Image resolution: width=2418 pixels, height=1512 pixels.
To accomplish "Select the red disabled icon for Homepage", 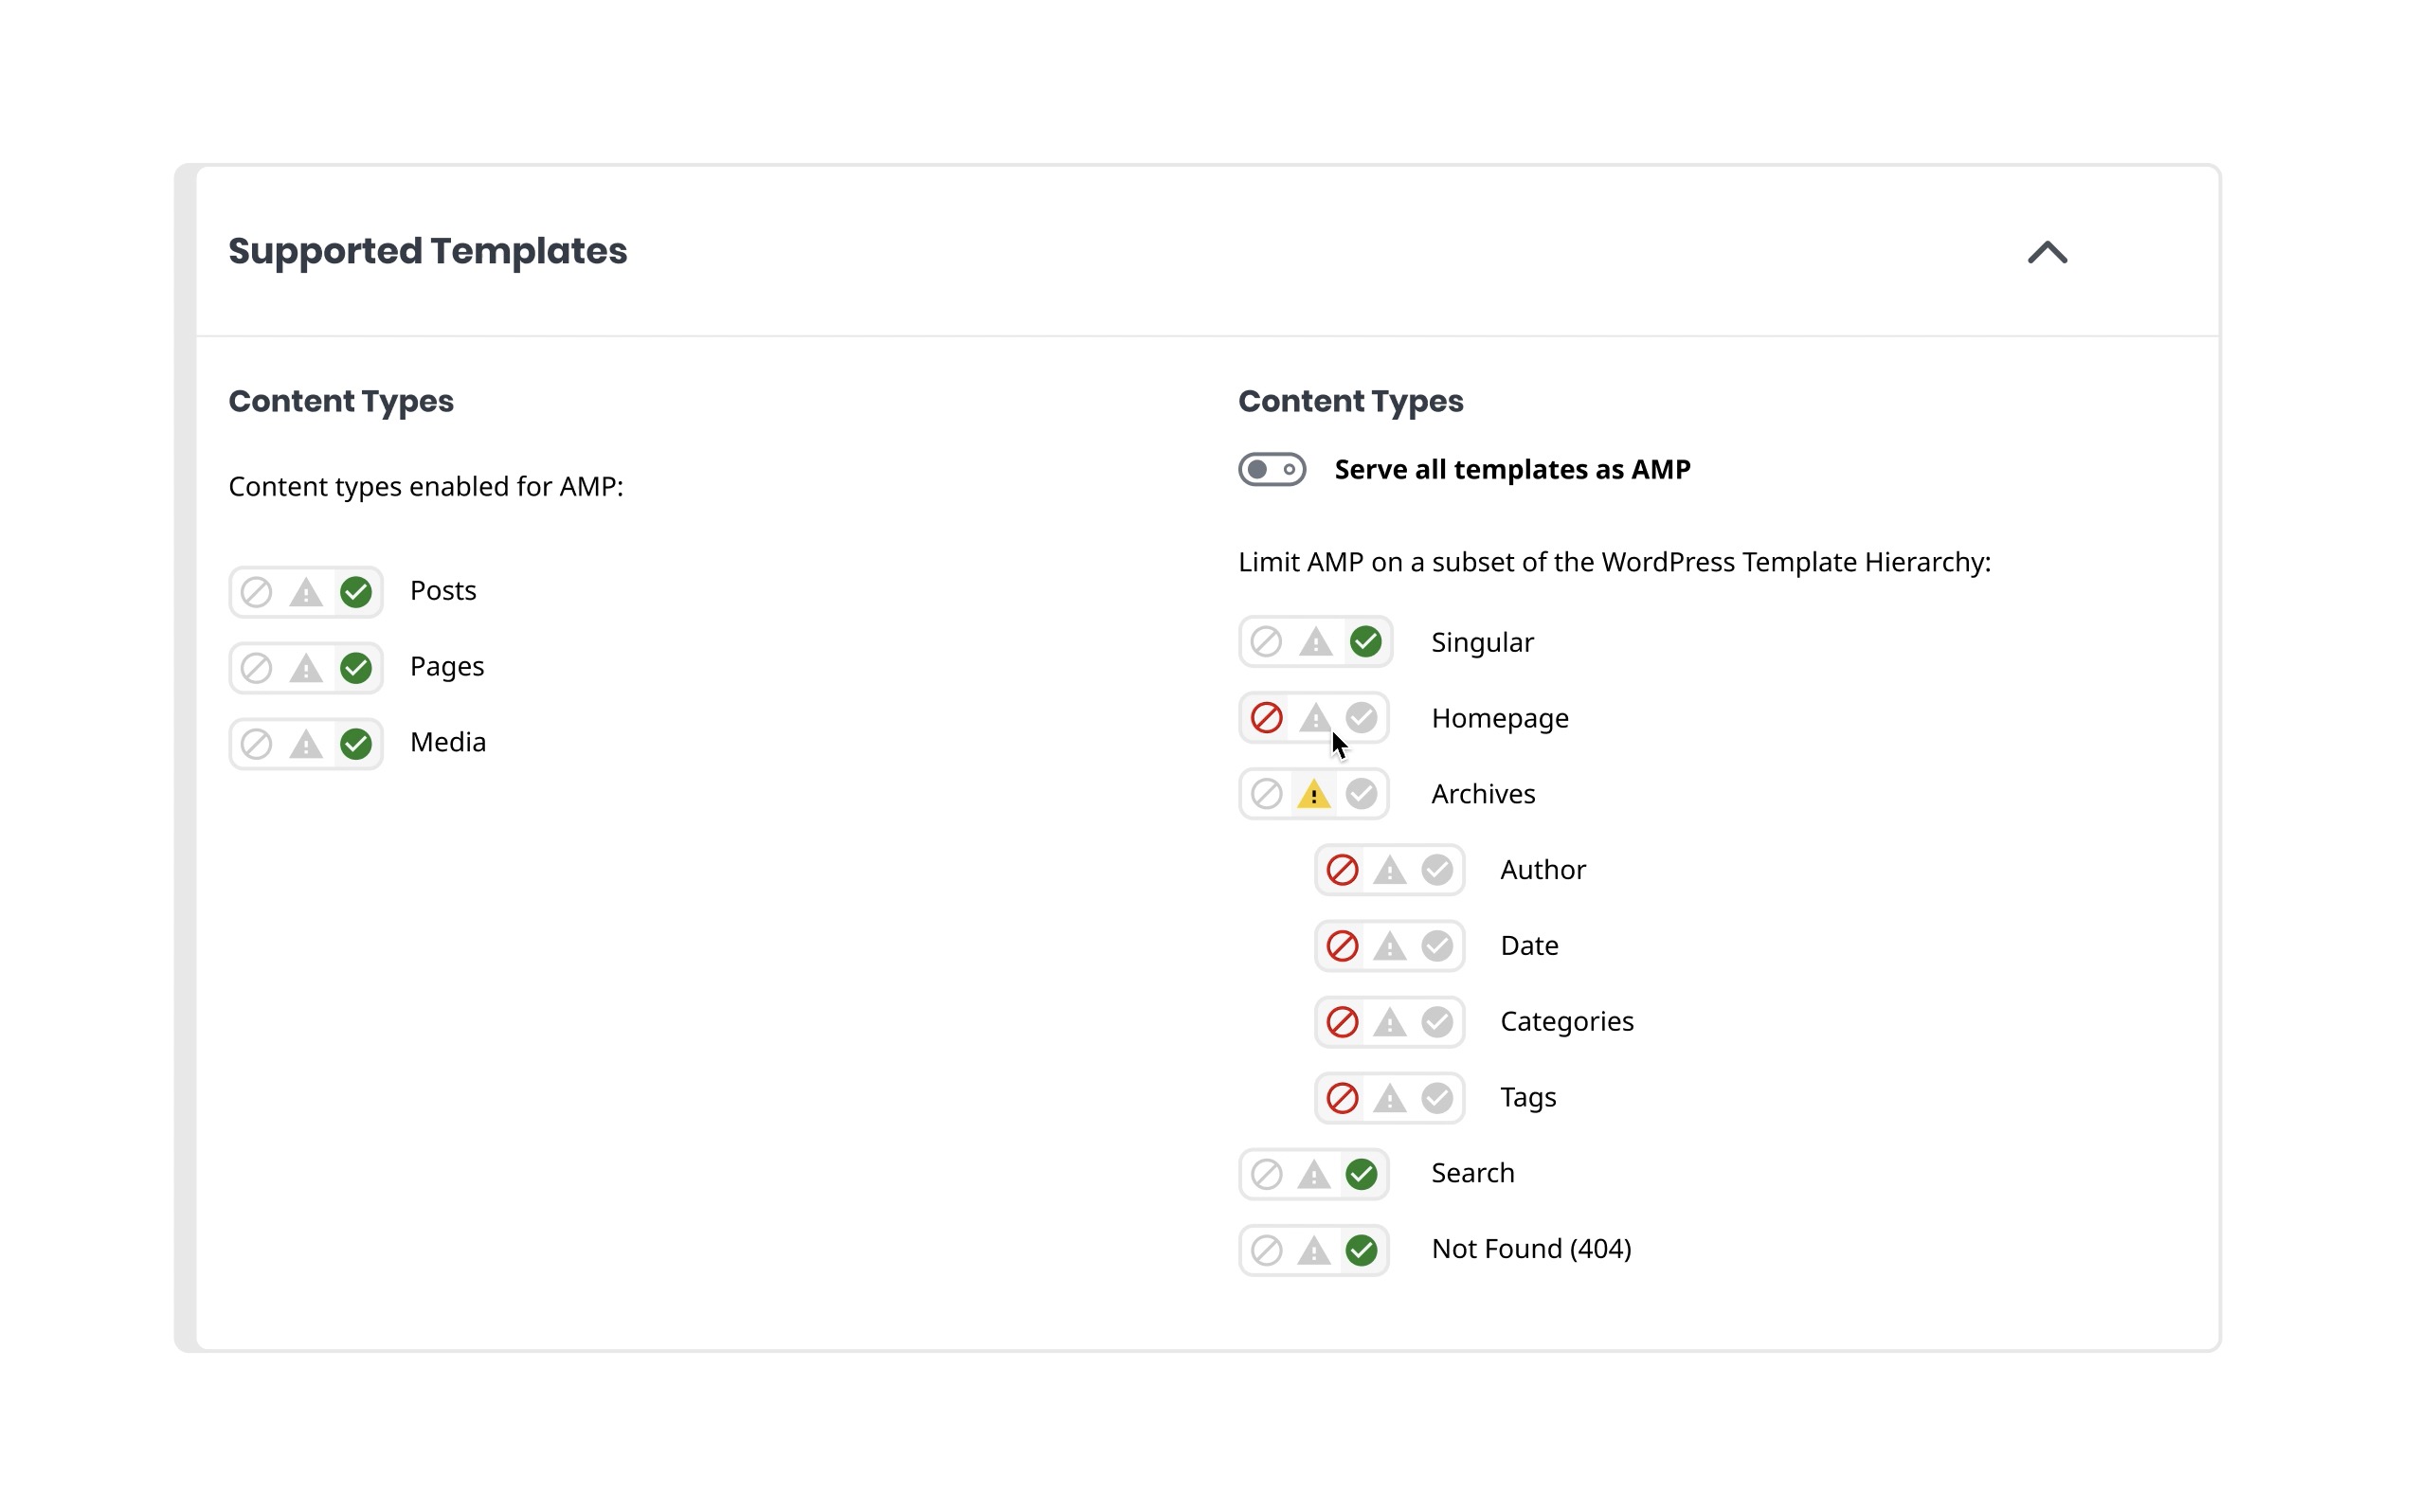I will click(x=1266, y=718).
